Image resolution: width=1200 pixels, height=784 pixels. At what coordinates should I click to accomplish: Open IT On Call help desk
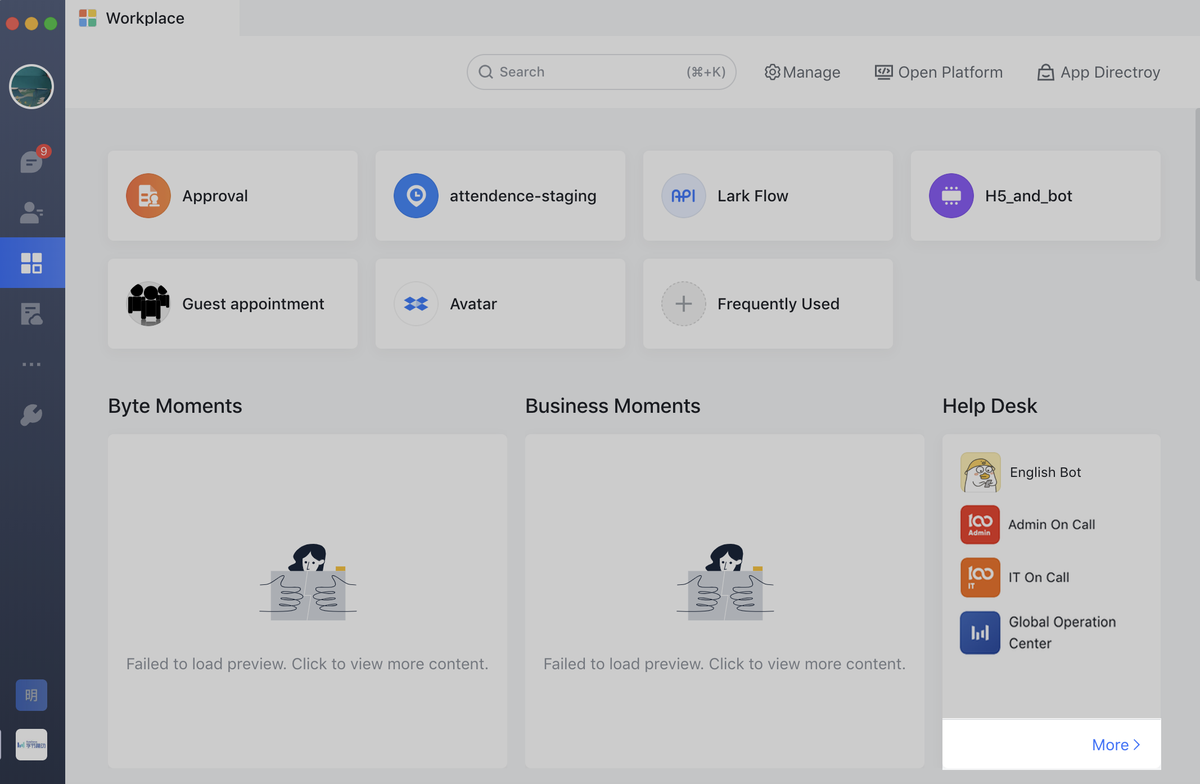coord(1038,577)
